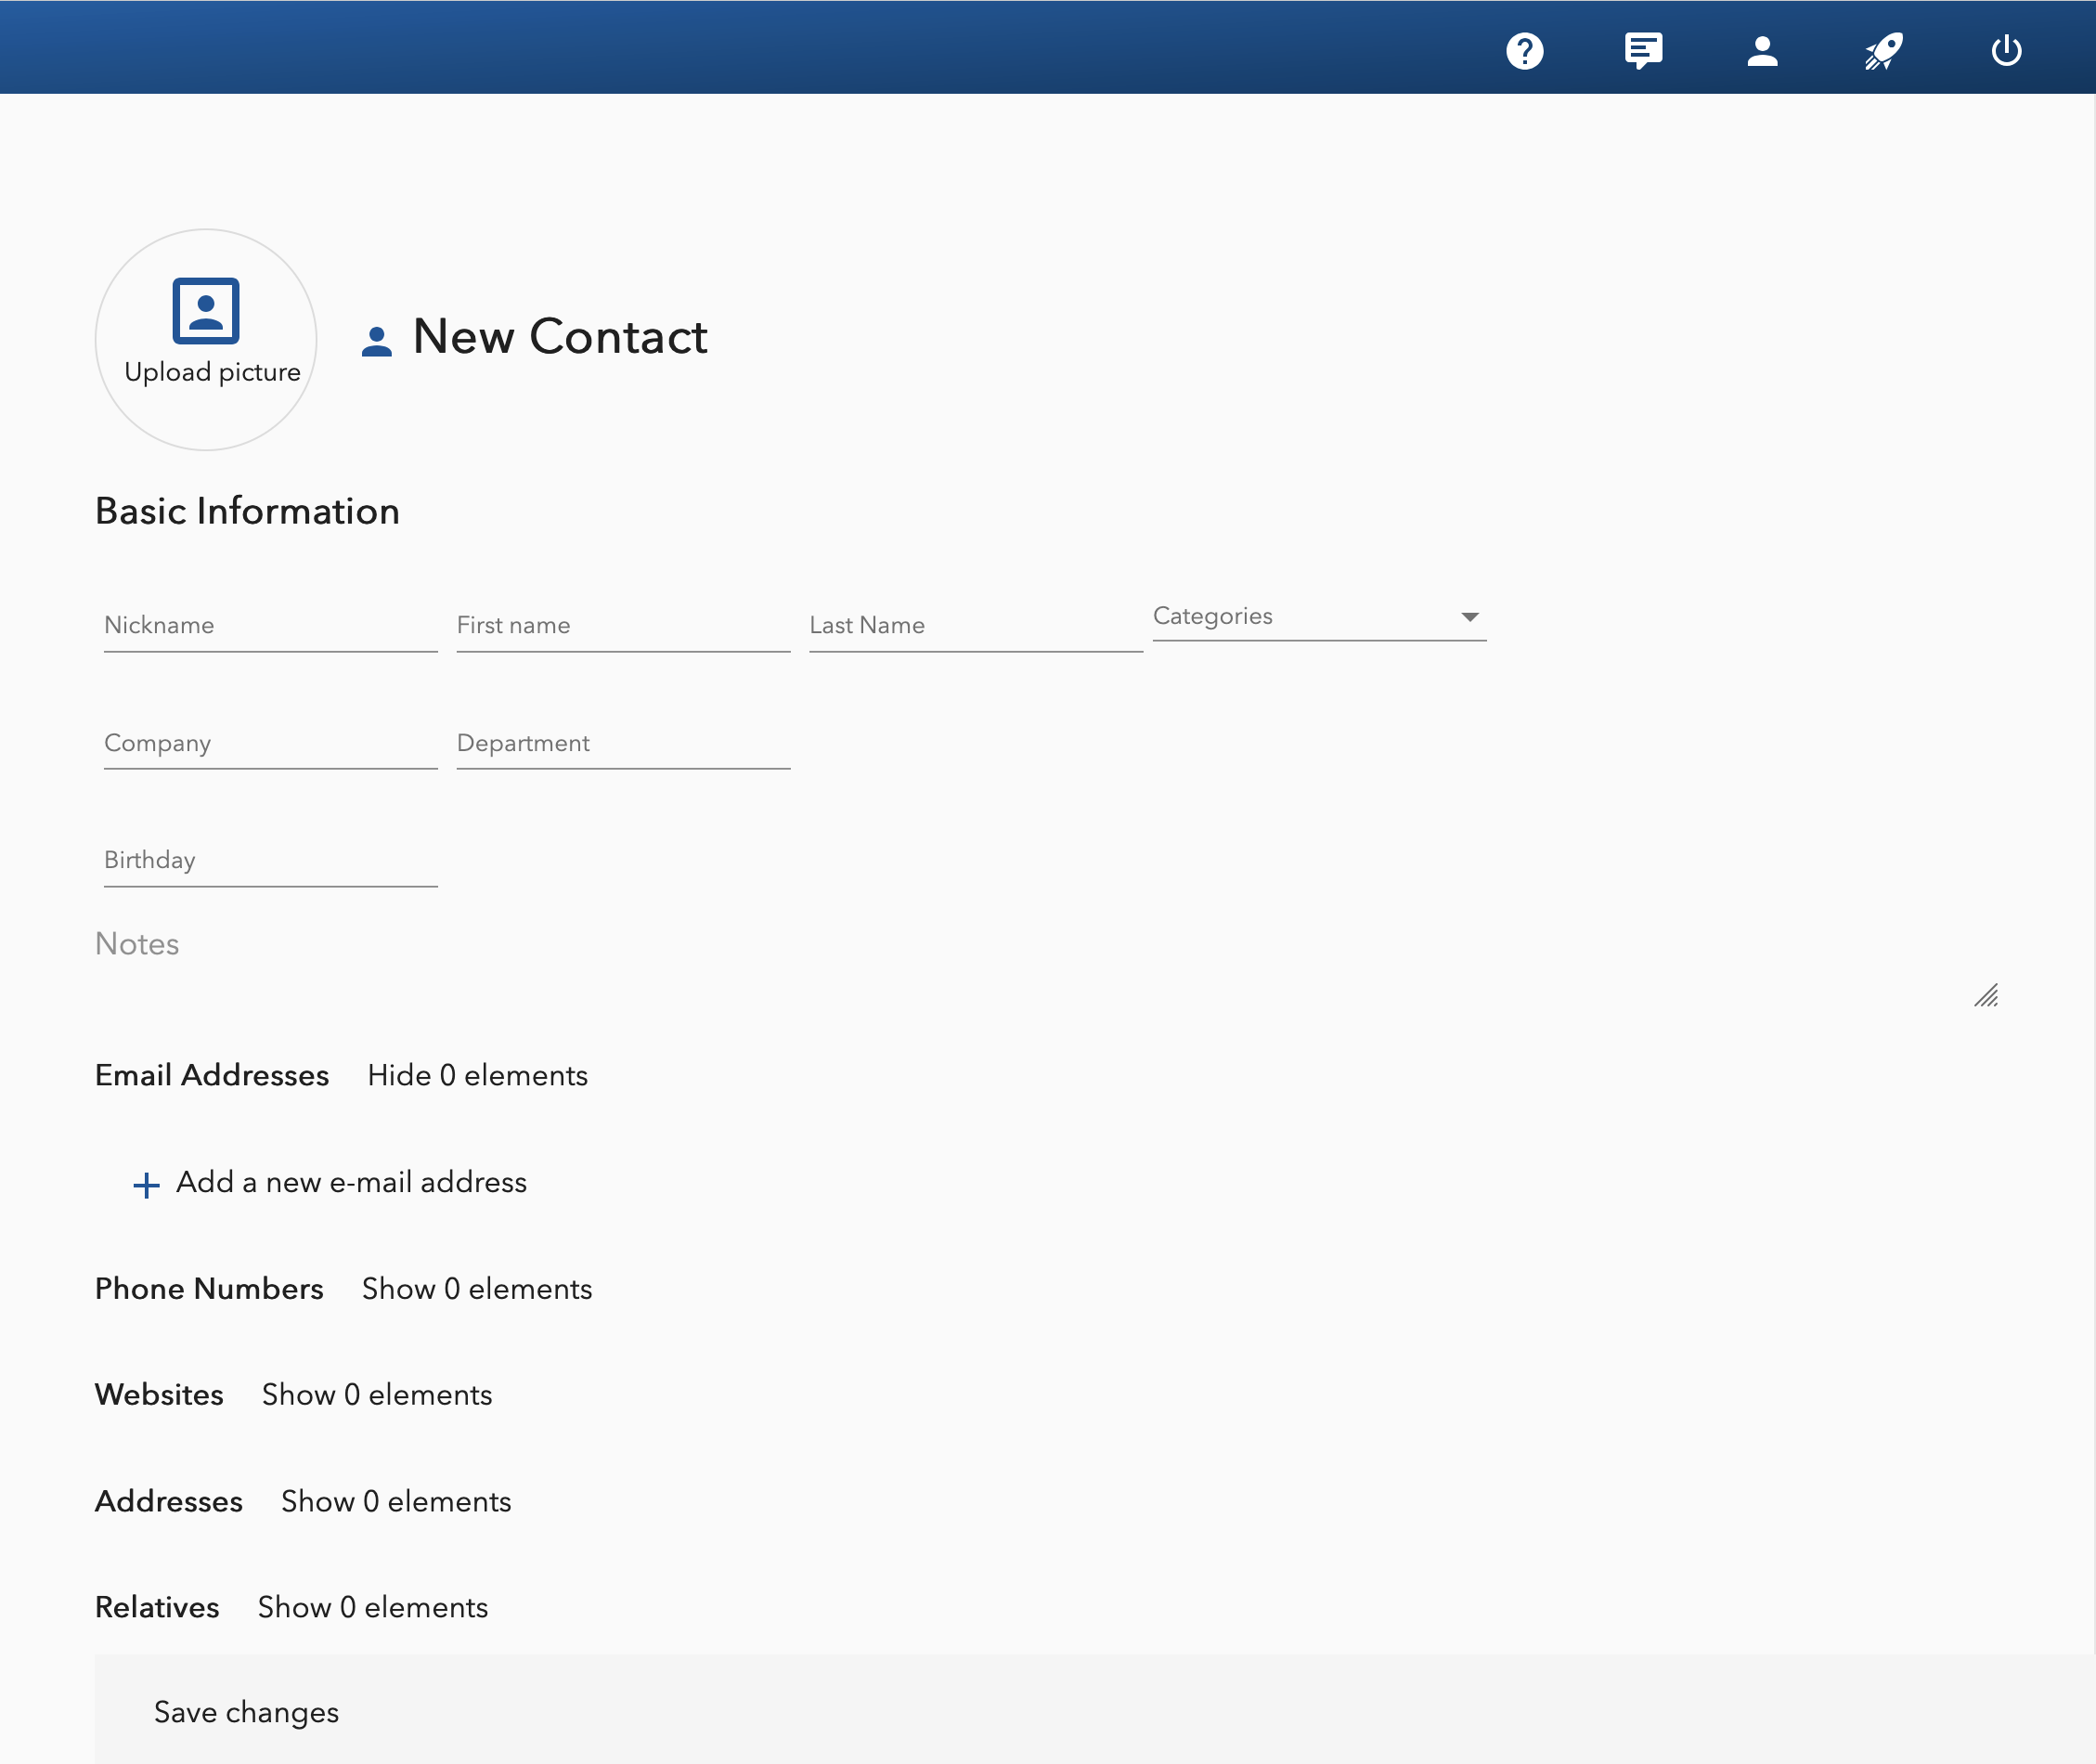Show 0 elements for Addresses
The height and width of the screenshot is (1764, 2096).
396,1502
